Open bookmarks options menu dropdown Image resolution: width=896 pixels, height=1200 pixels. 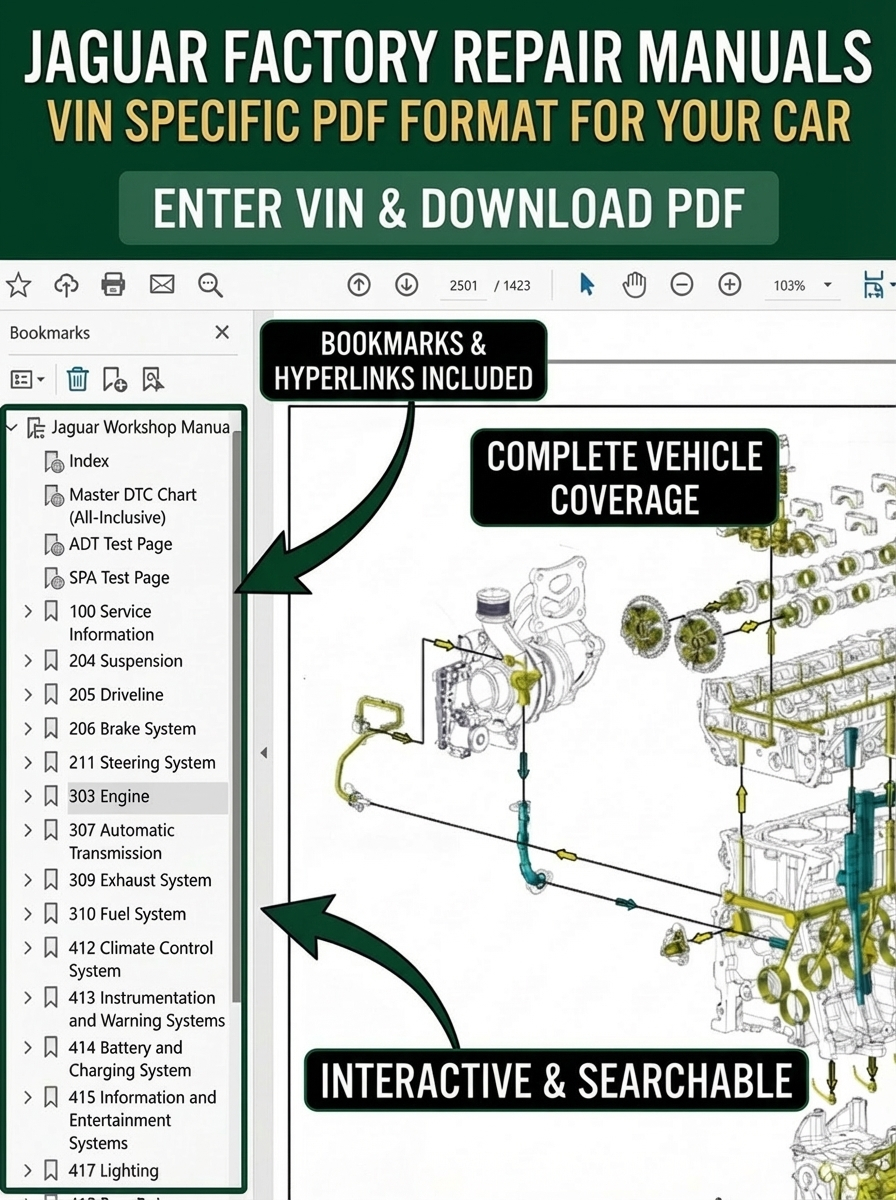[x=27, y=379]
